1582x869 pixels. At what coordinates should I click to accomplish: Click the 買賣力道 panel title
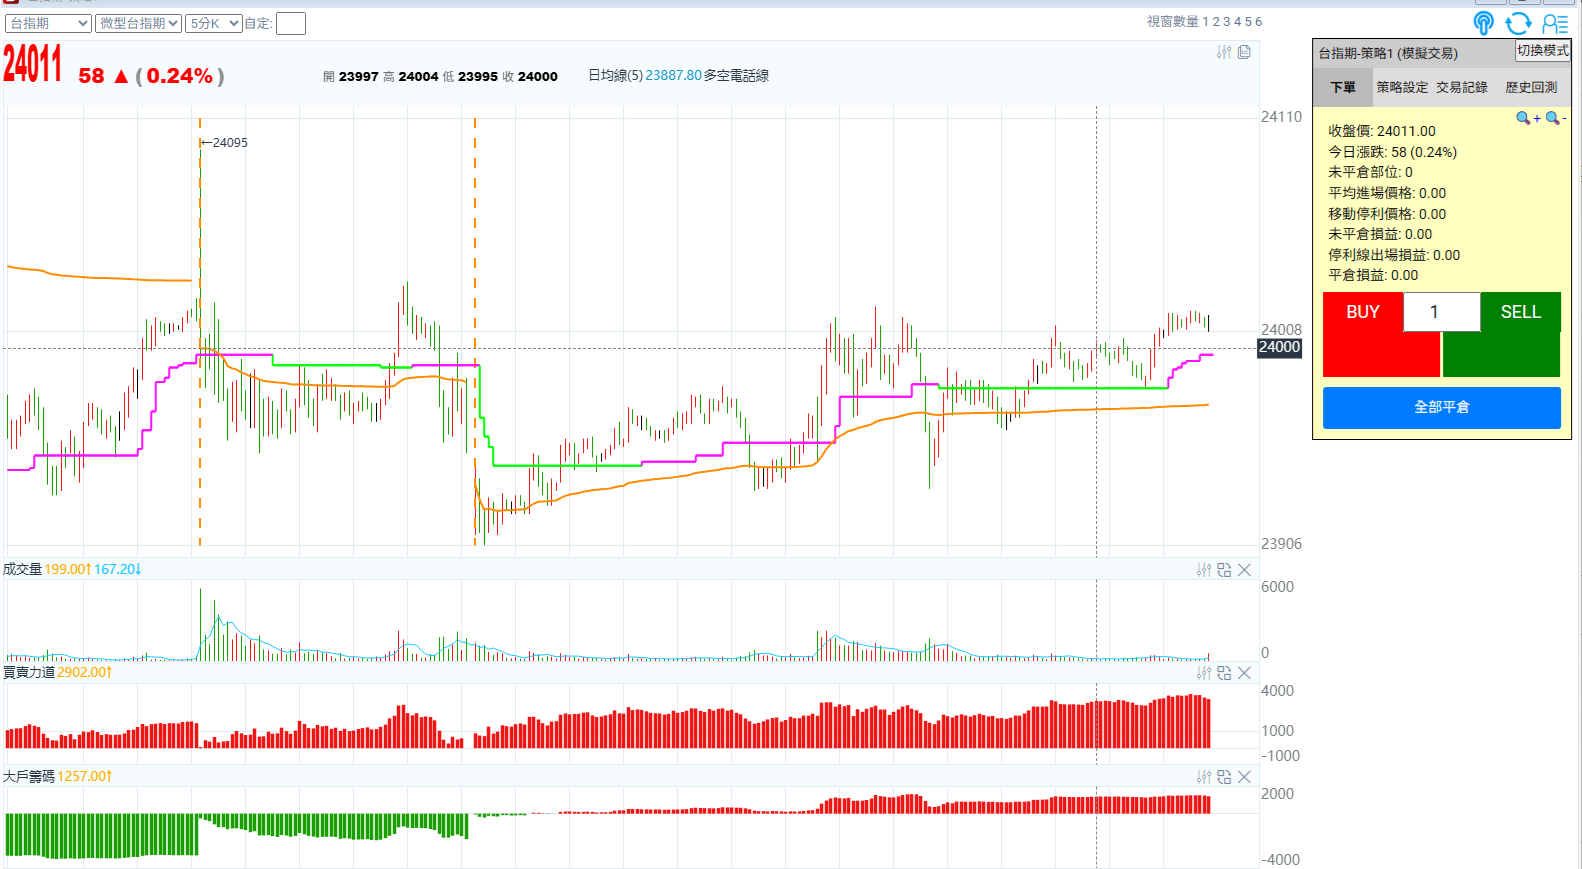[x=29, y=673]
